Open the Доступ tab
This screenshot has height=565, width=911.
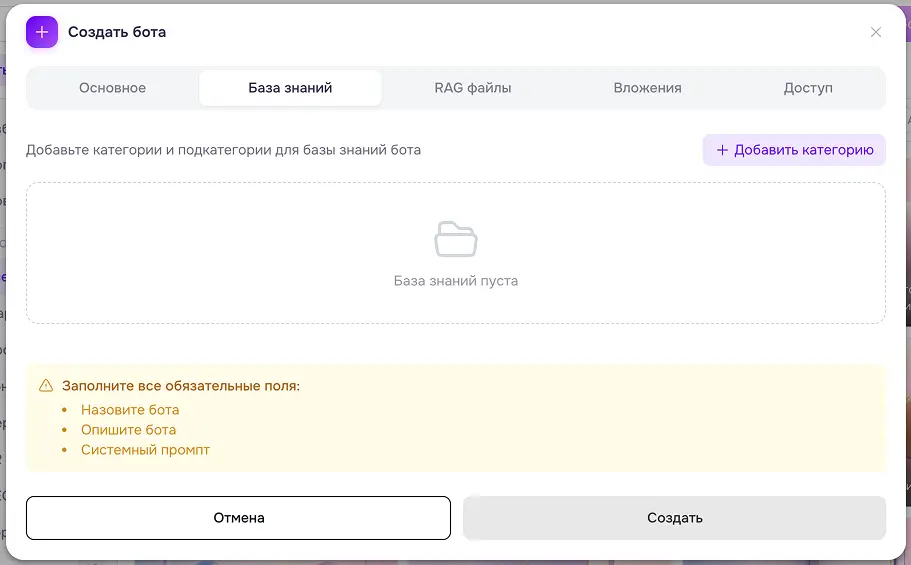(808, 88)
